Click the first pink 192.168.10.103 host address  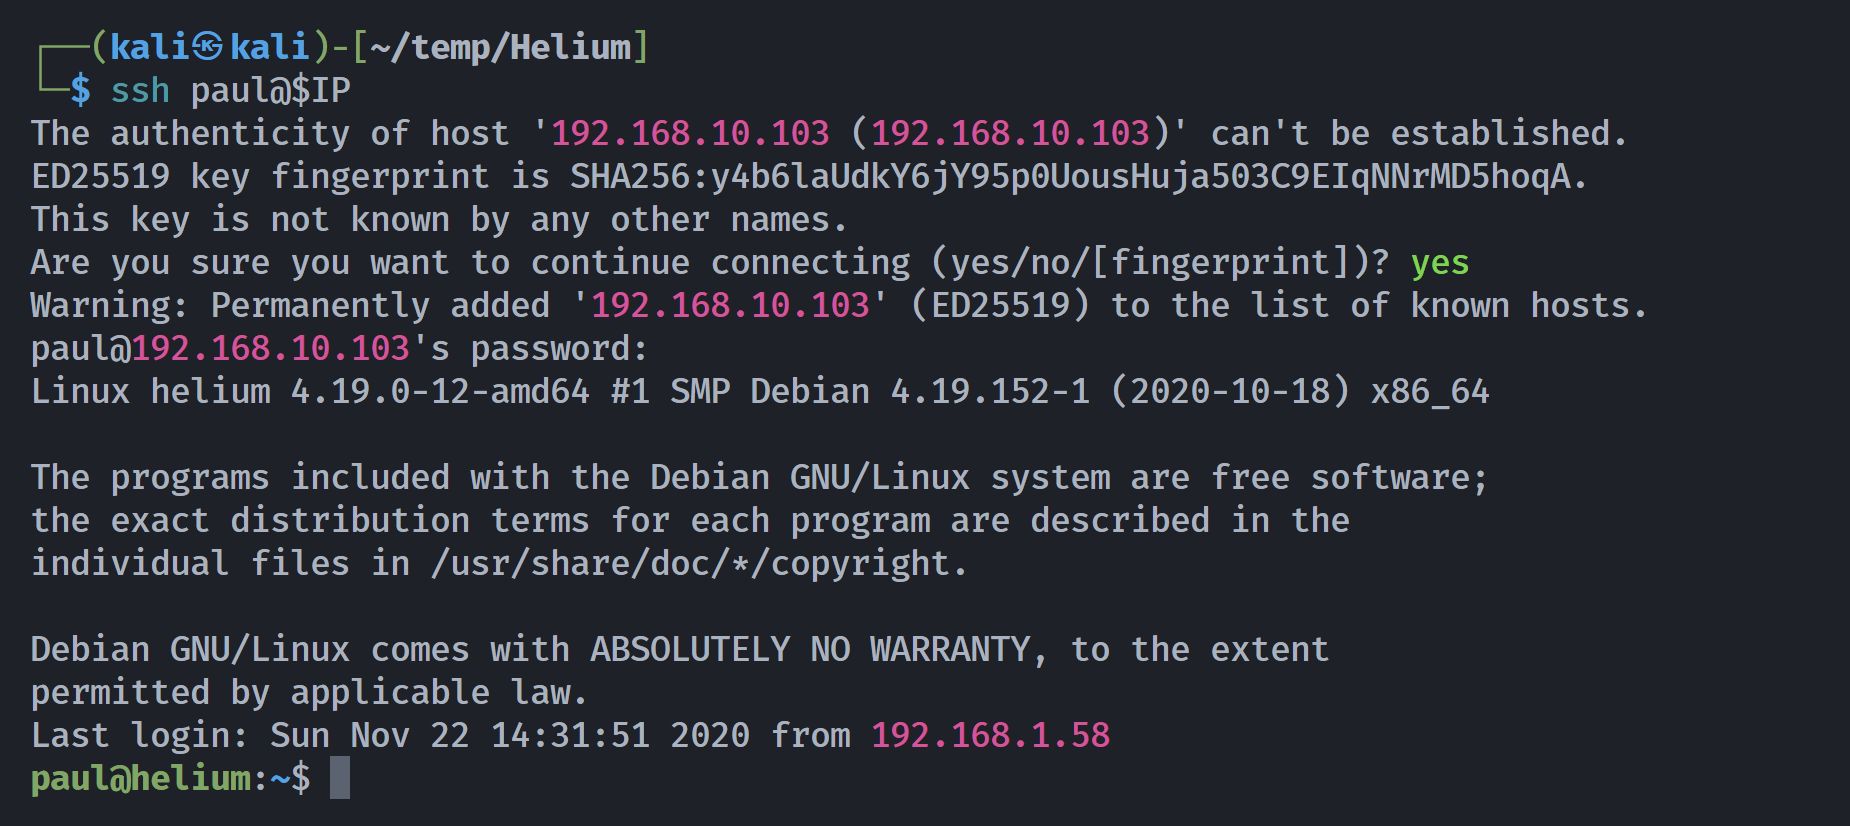(690, 134)
